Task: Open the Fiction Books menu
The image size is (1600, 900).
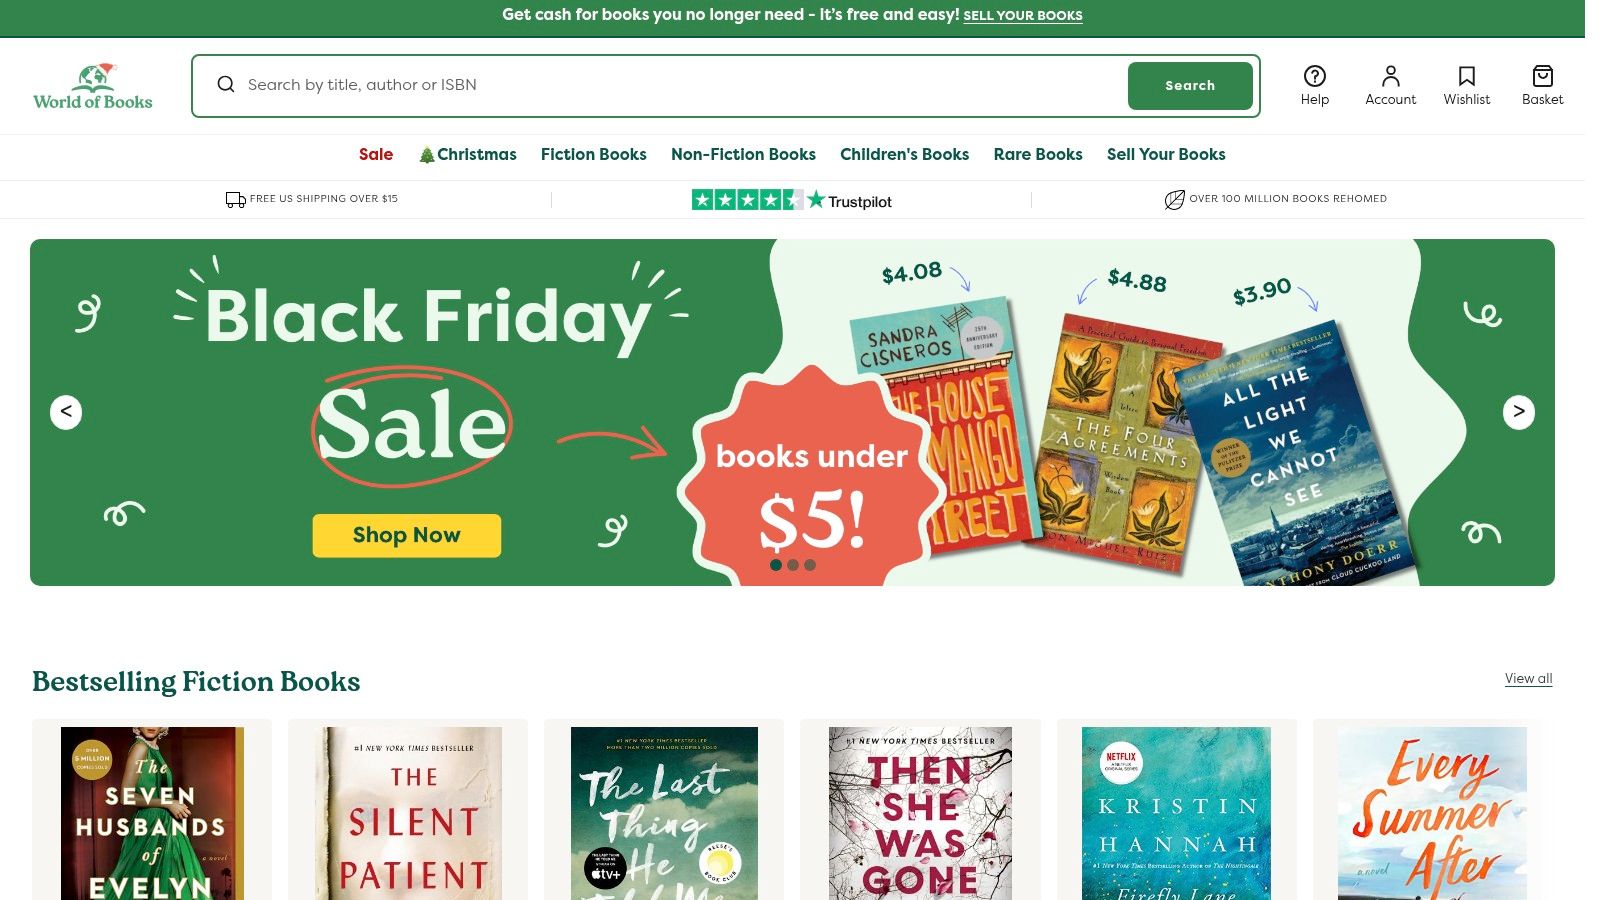Action: coord(593,154)
